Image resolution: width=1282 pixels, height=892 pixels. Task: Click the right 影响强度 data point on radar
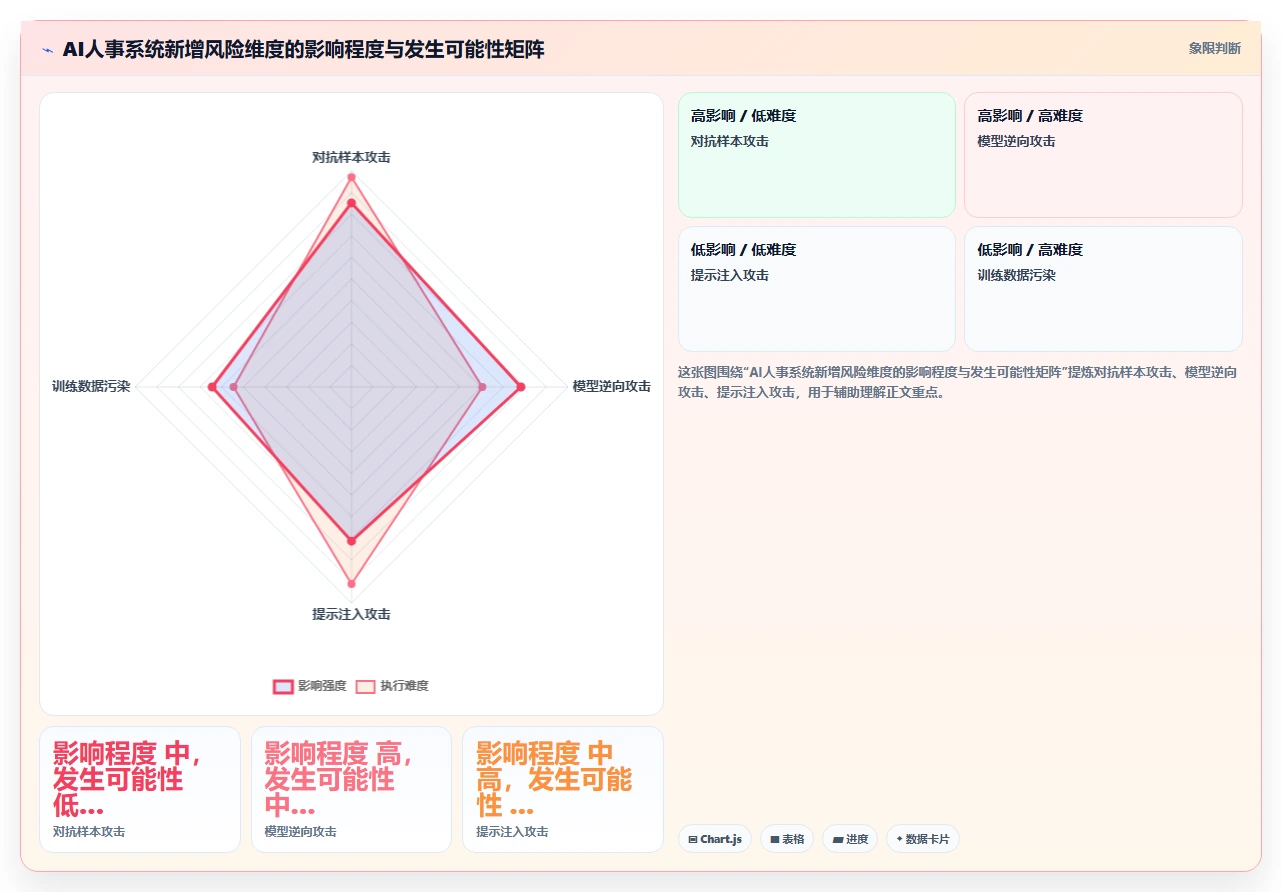pyautogui.click(x=520, y=386)
